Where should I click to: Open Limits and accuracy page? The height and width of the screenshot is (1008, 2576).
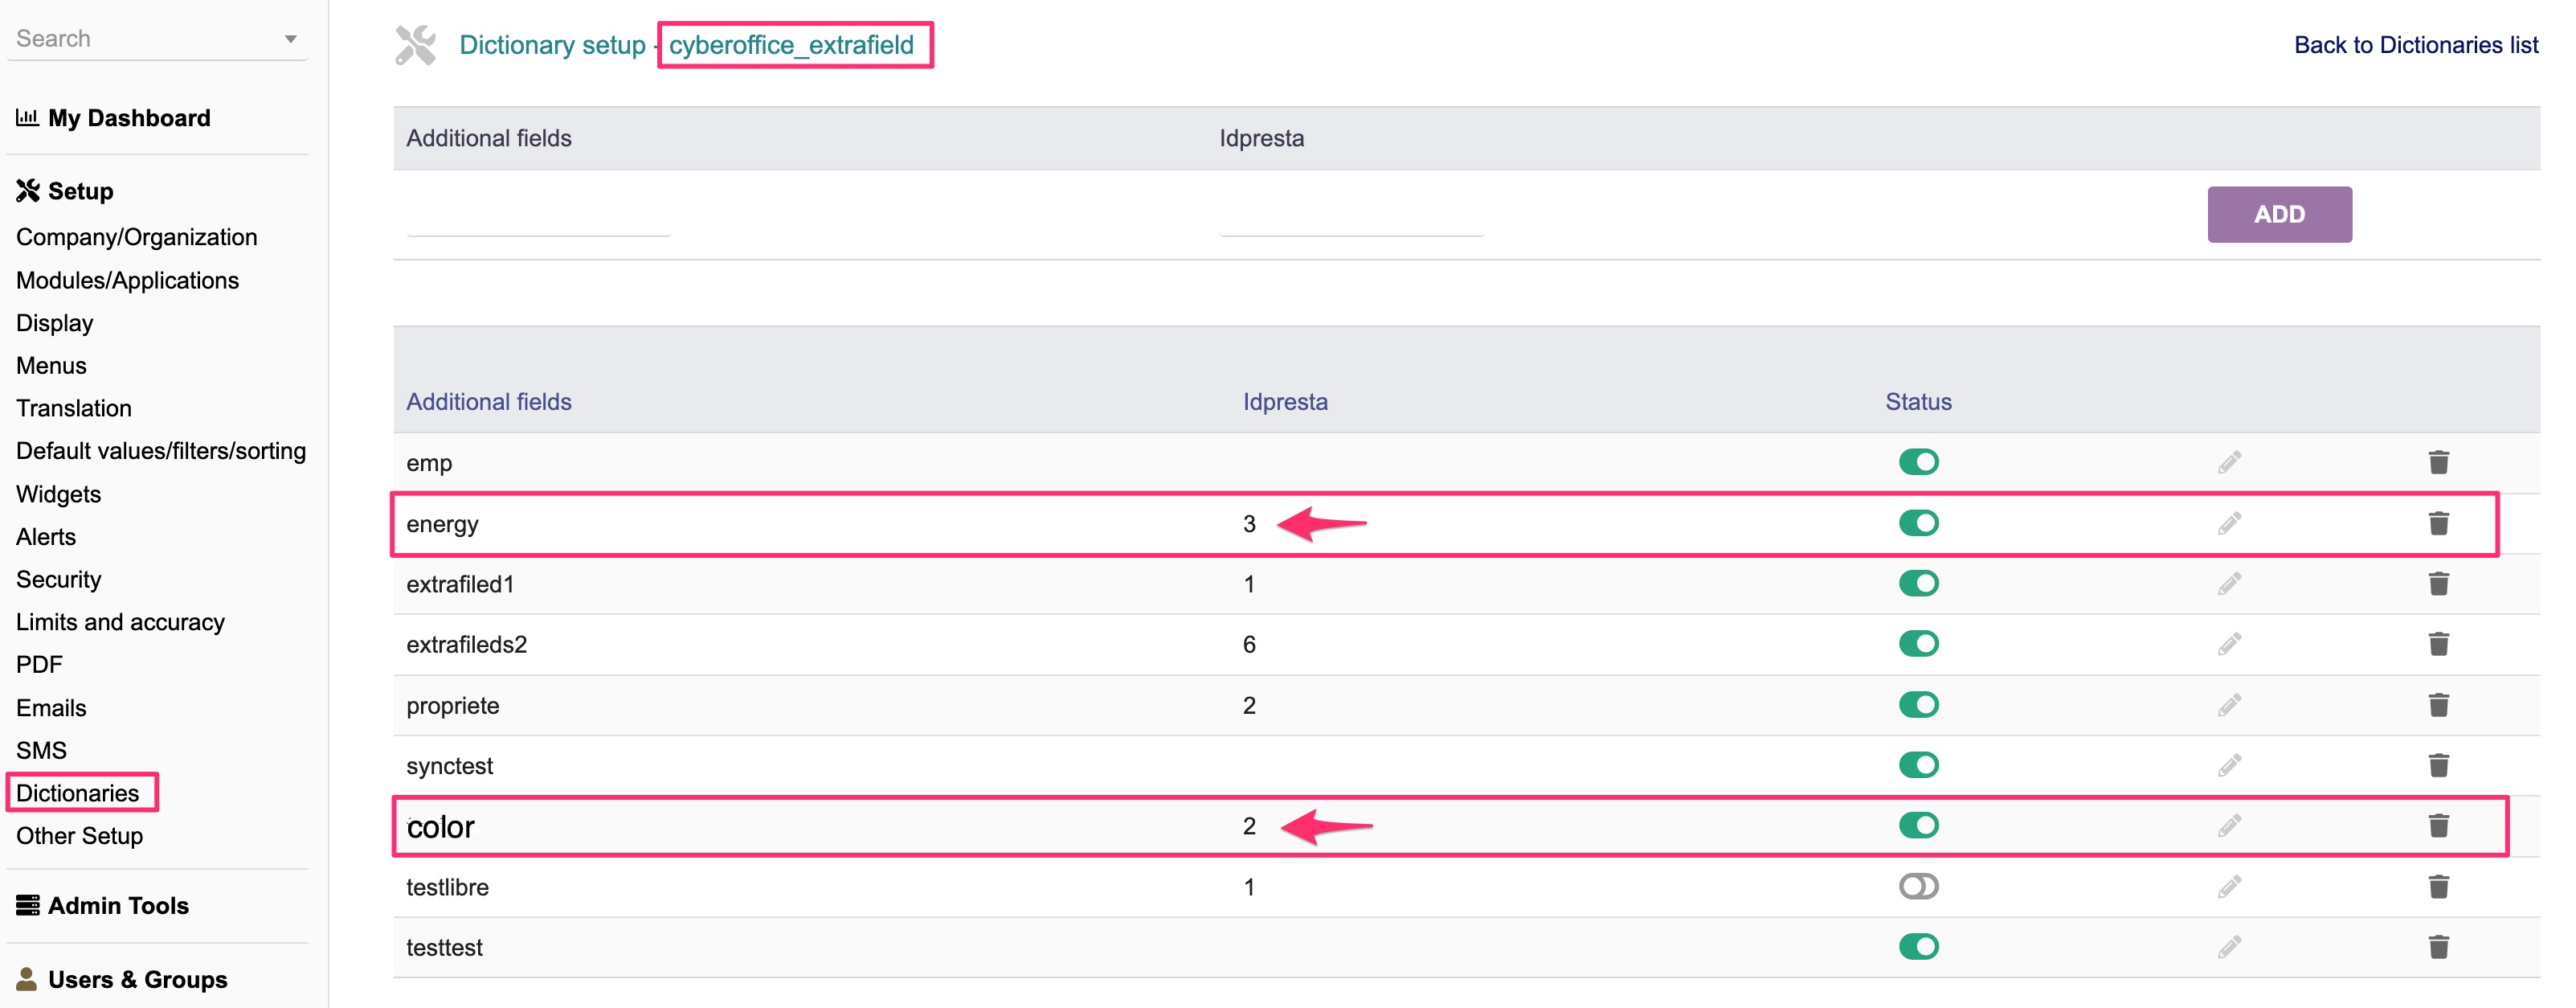121,622
